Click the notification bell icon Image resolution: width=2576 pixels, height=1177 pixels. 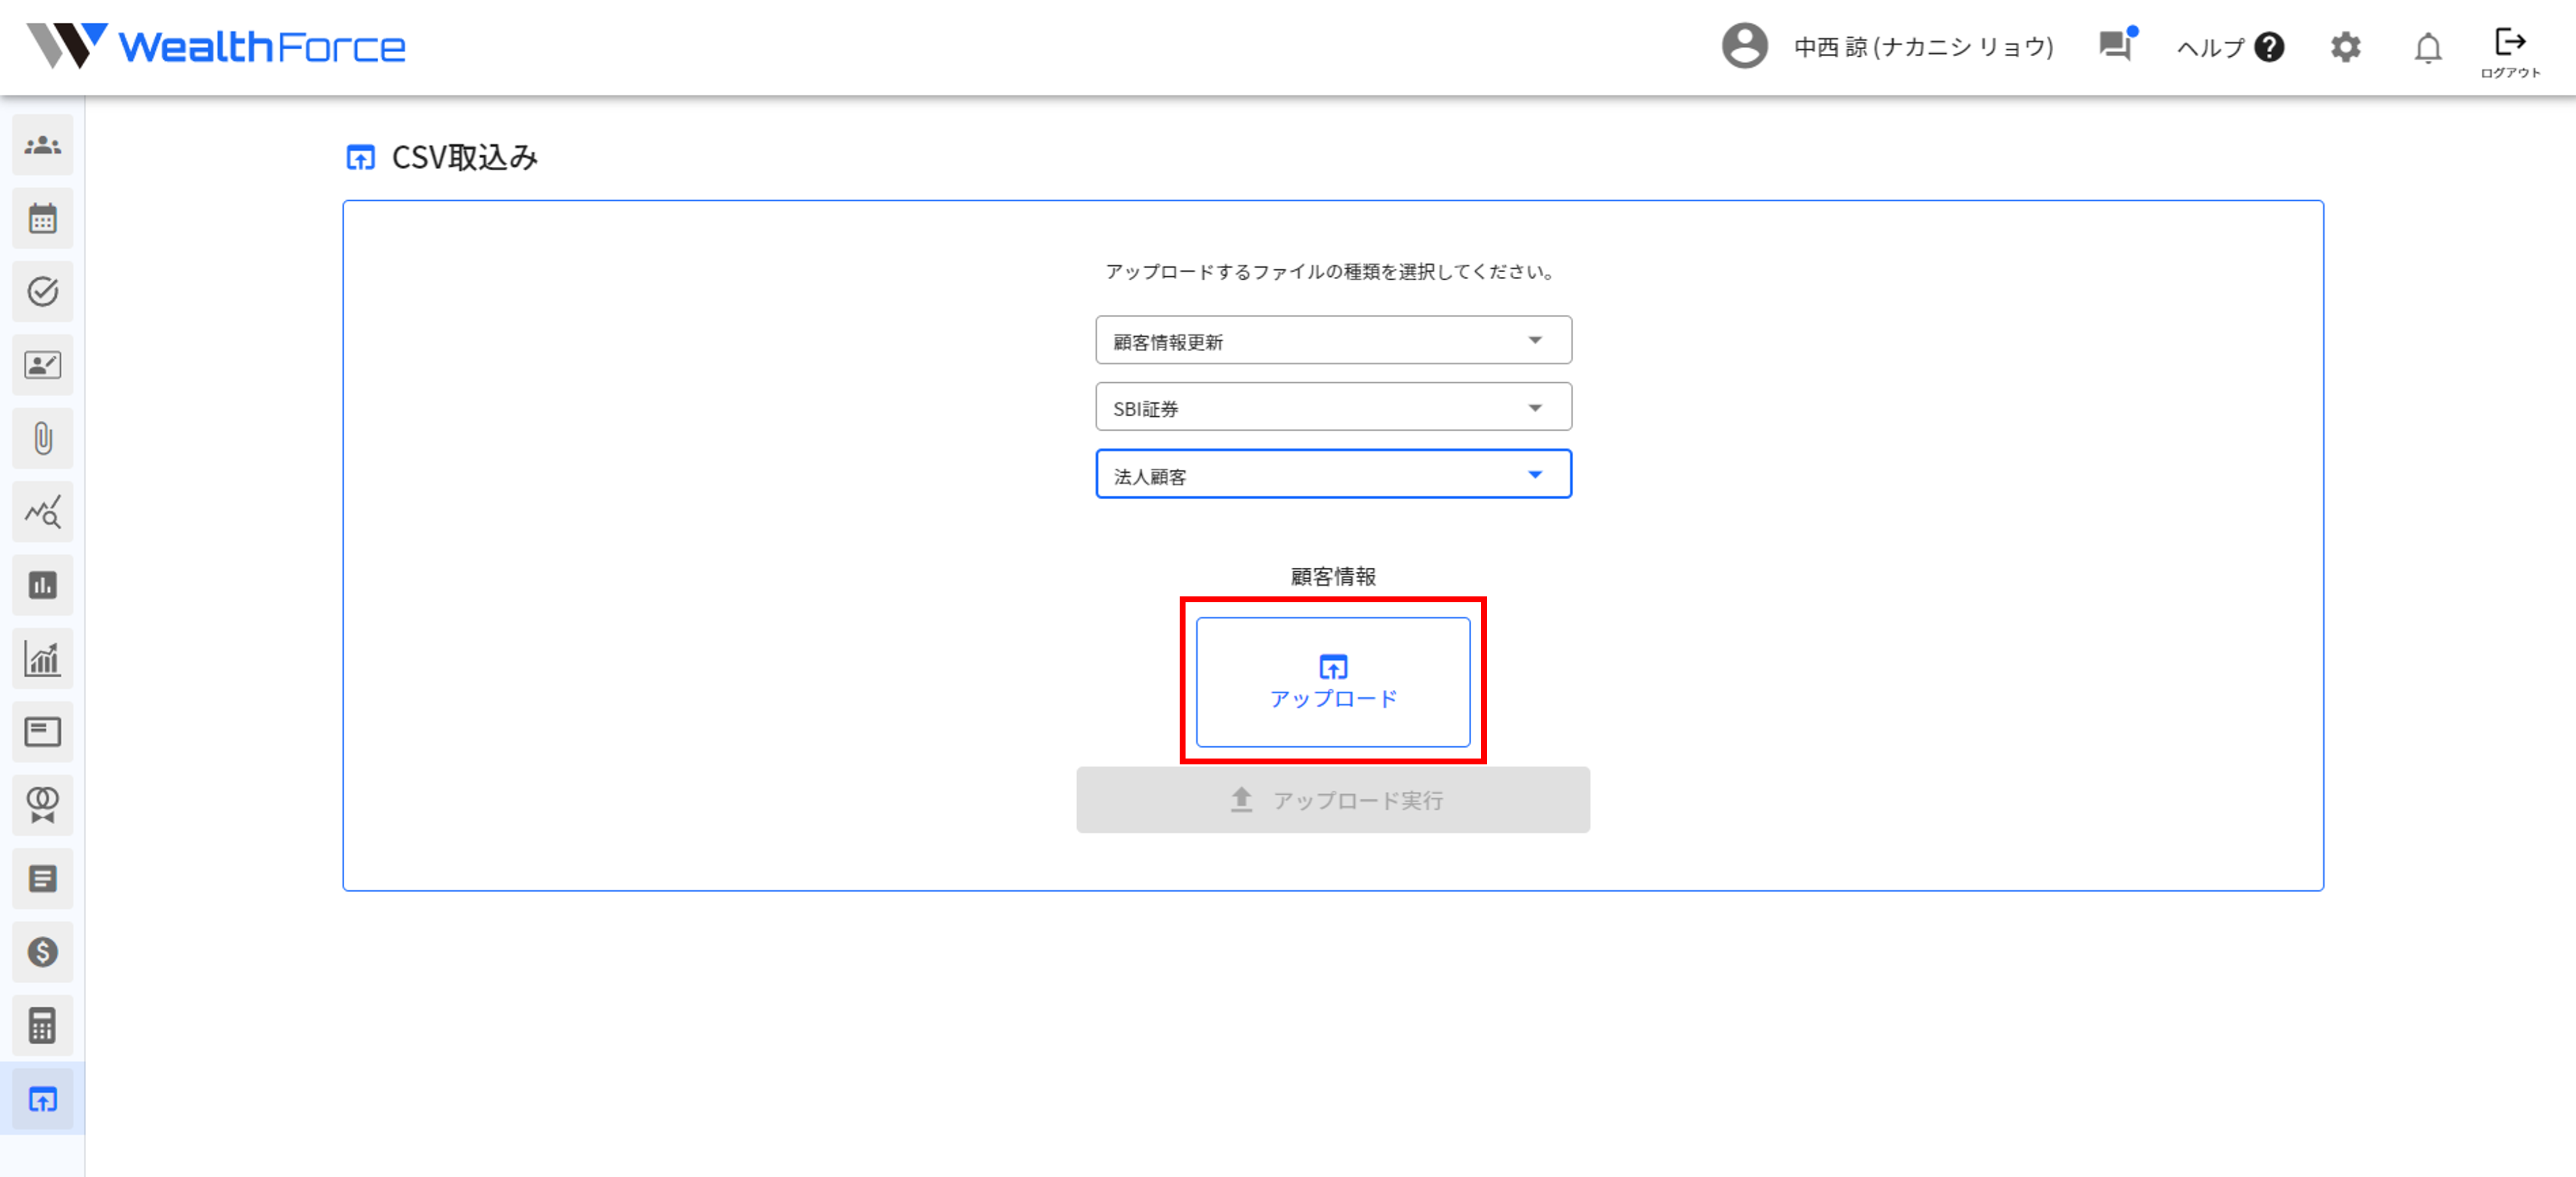(x=2427, y=47)
